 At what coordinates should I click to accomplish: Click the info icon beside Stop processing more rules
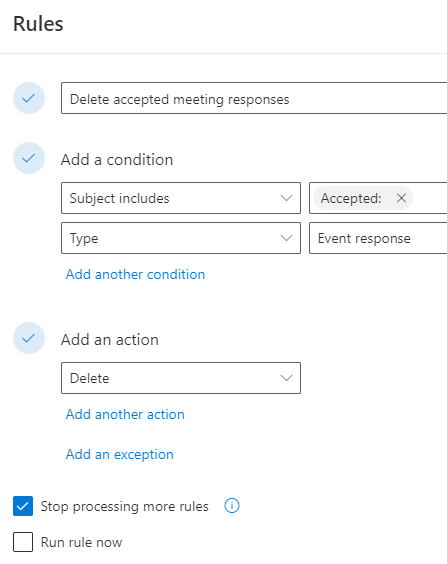click(x=232, y=506)
